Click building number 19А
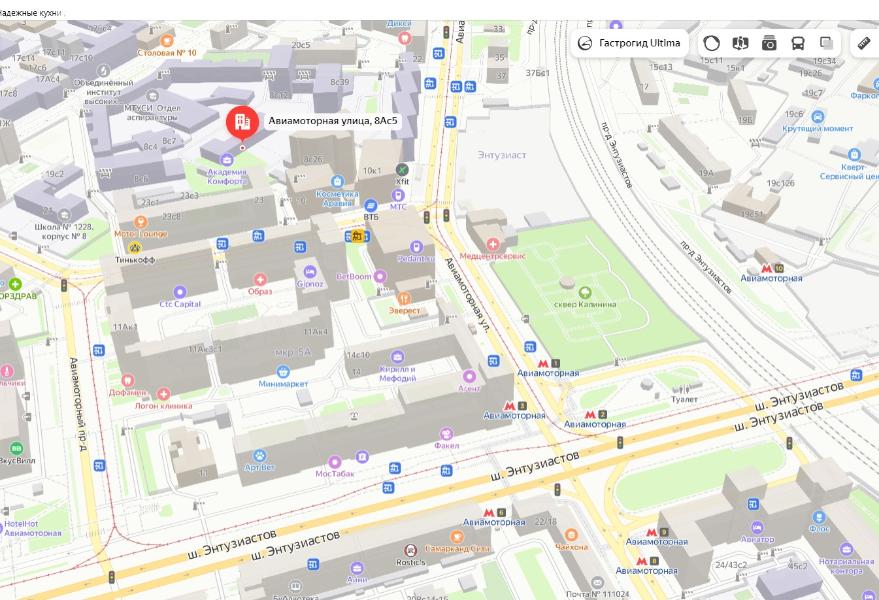This screenshot has height=600, width=879. point(706,173)
